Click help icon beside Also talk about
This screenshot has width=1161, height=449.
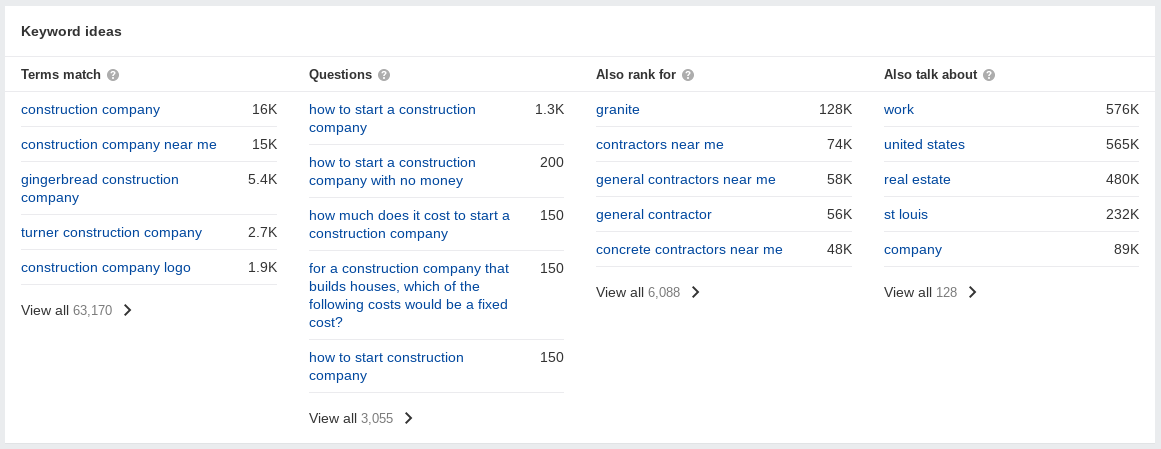989,75
